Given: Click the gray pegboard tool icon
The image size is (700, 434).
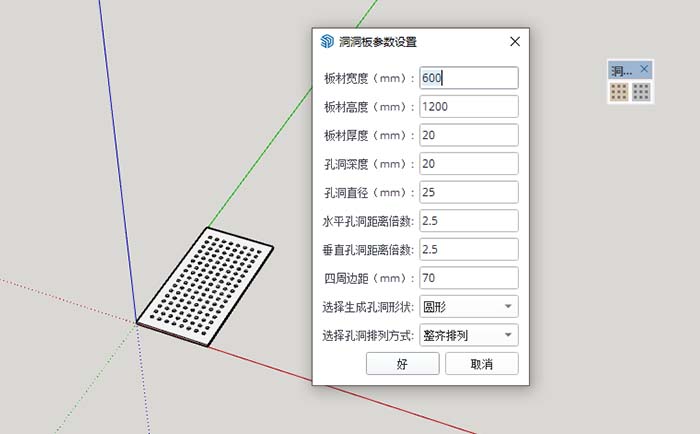Looking at the screenshot, I should click(641, 92).
